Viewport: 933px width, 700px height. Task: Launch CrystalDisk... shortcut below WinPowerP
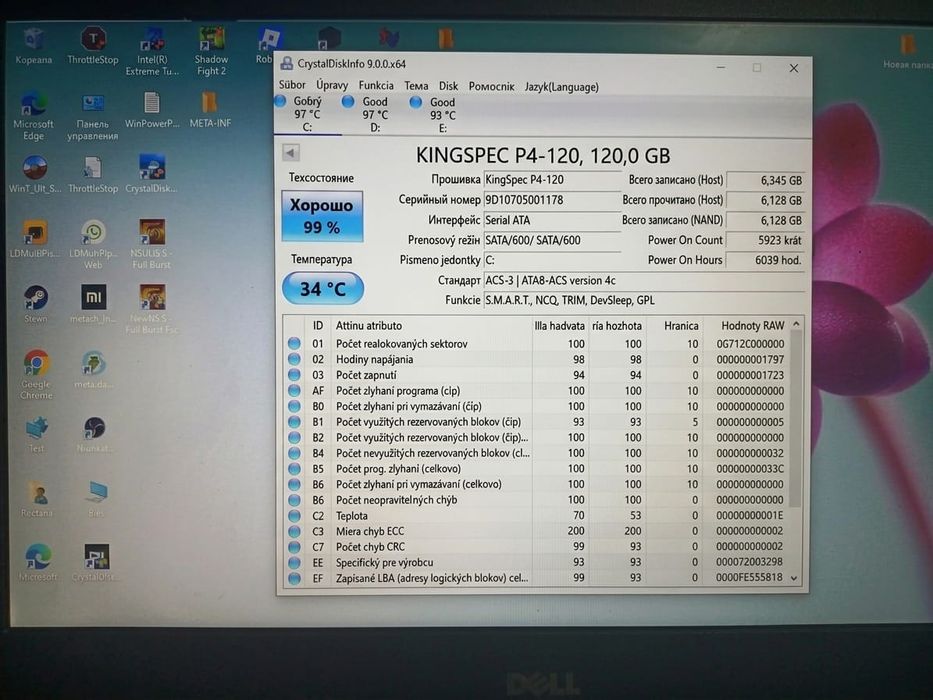152,174
